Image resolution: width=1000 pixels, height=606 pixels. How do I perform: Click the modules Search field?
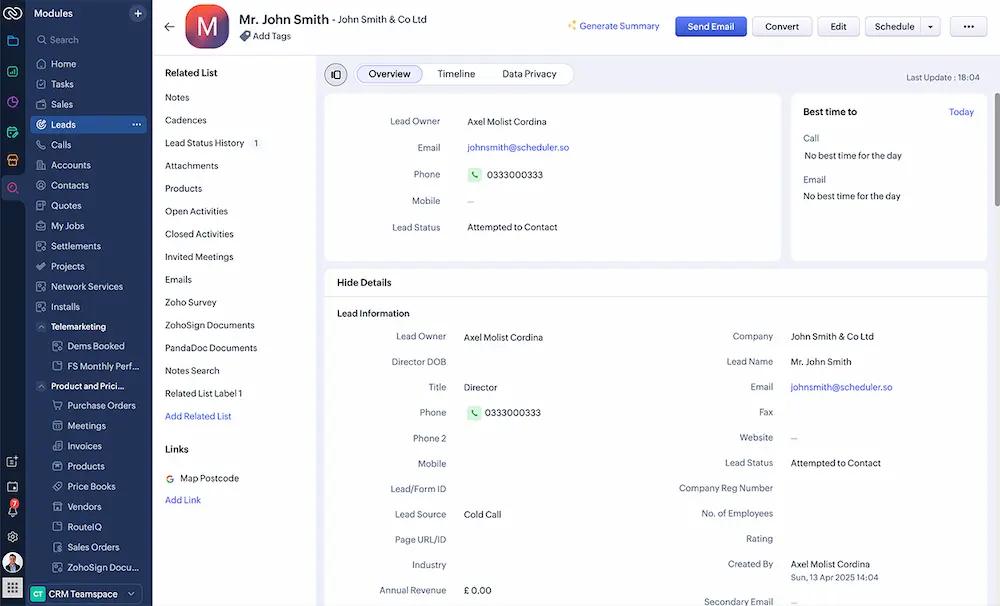coord(89,40)
